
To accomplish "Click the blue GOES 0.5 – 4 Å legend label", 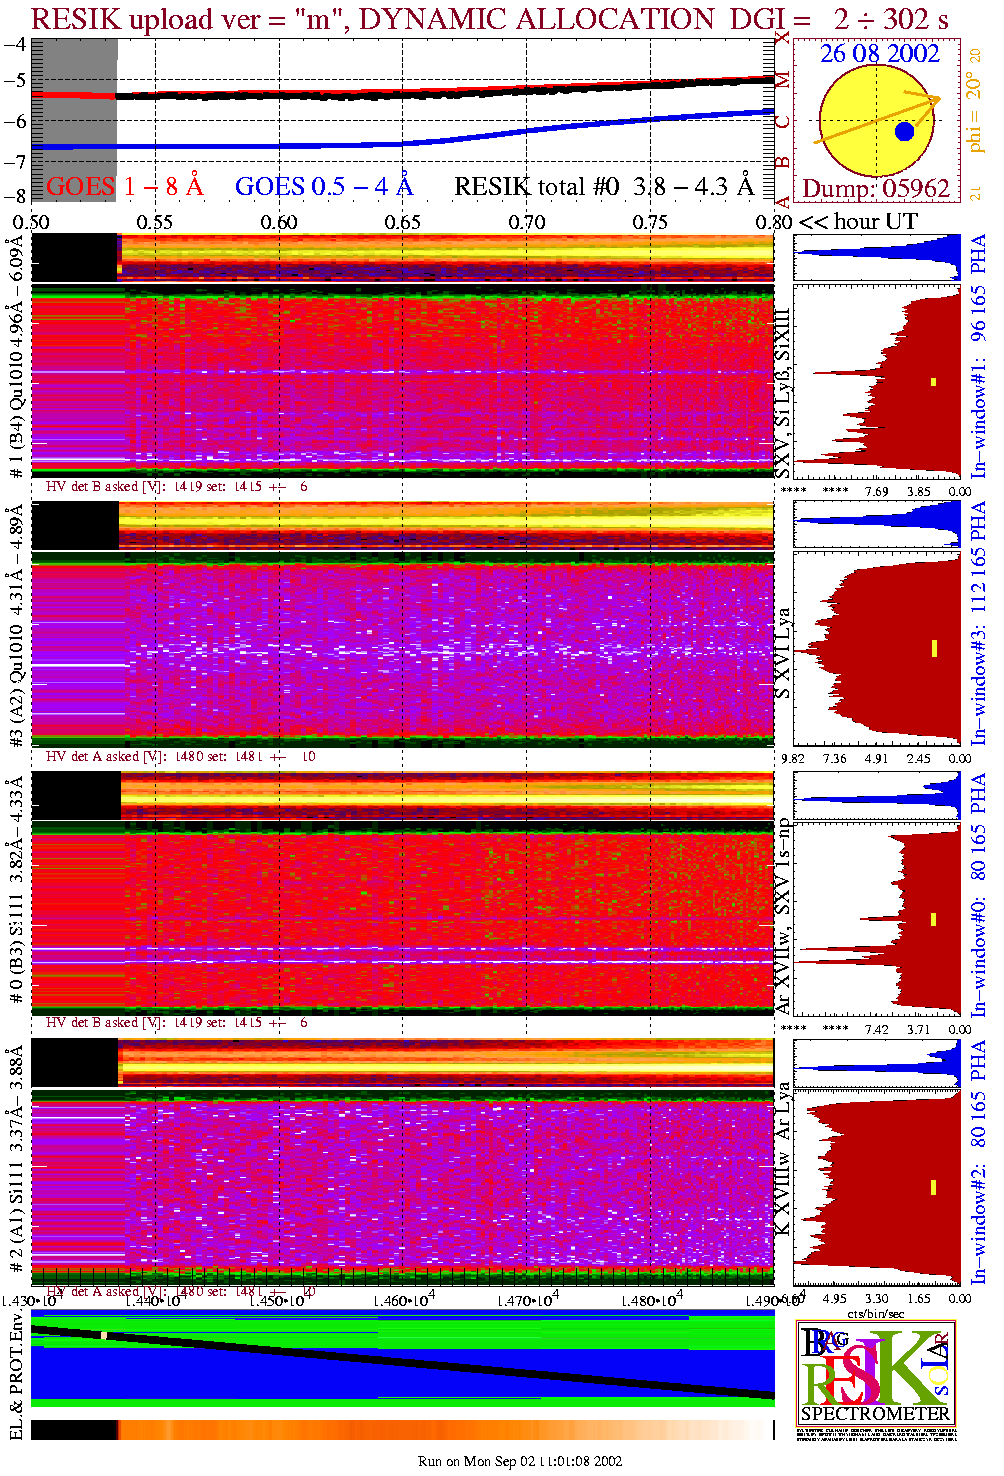I will pos(323,187).
